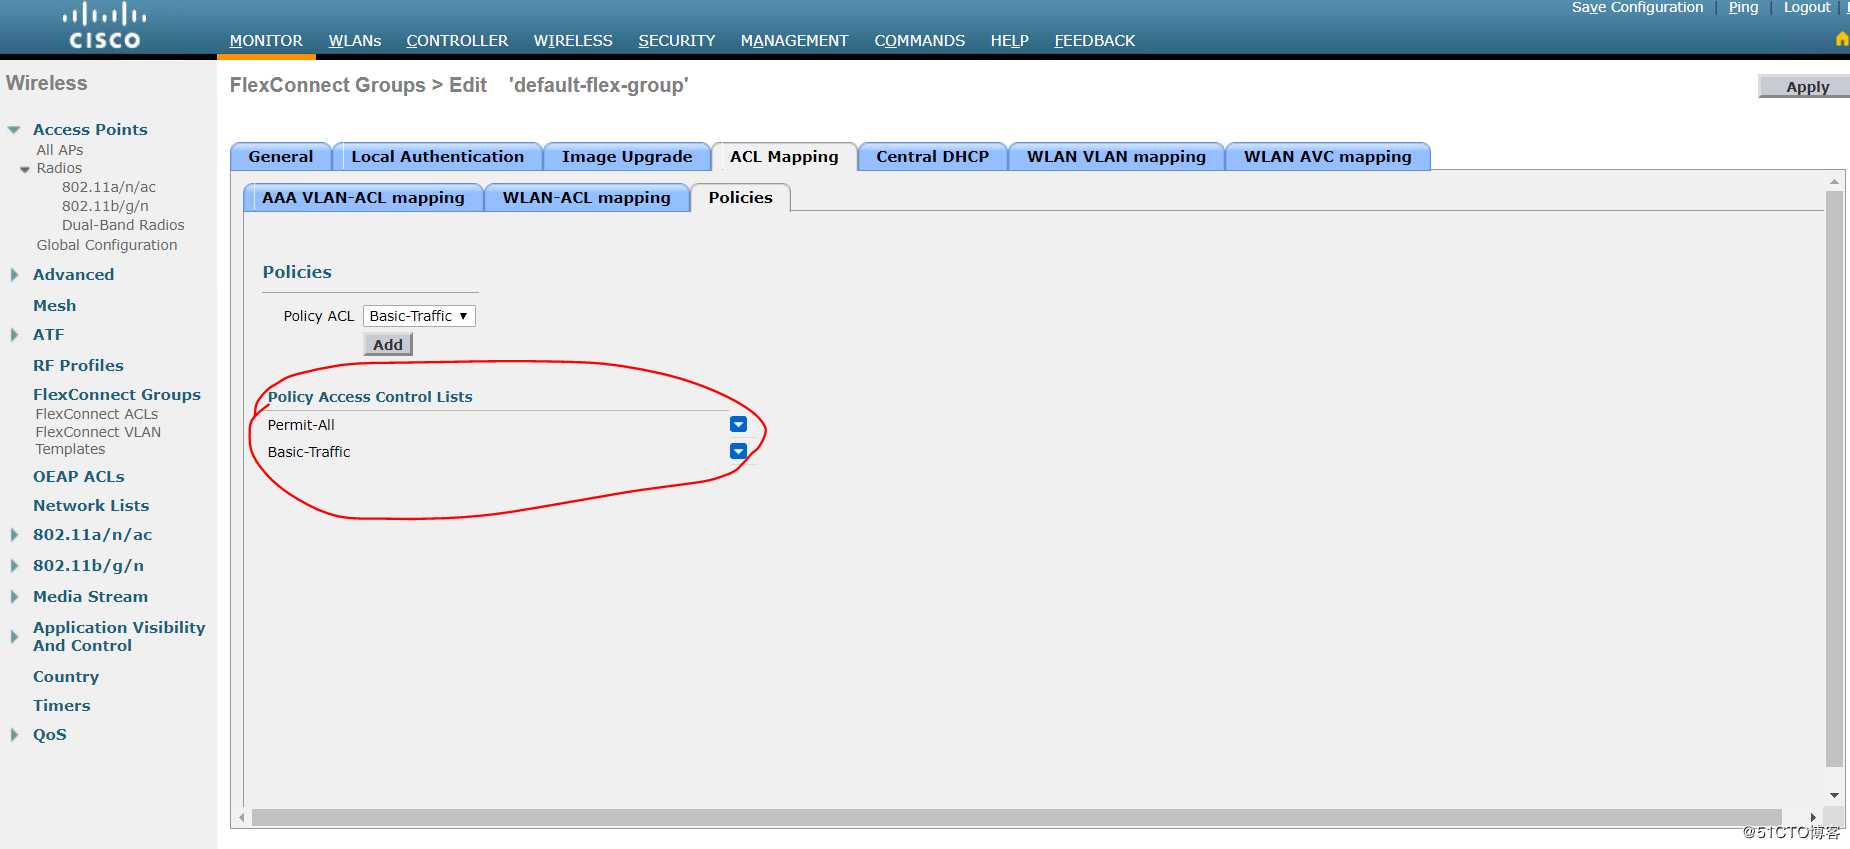The image size is (1850, 849).
Task: Click the scroll up arrow
Action: (1834, 182)
